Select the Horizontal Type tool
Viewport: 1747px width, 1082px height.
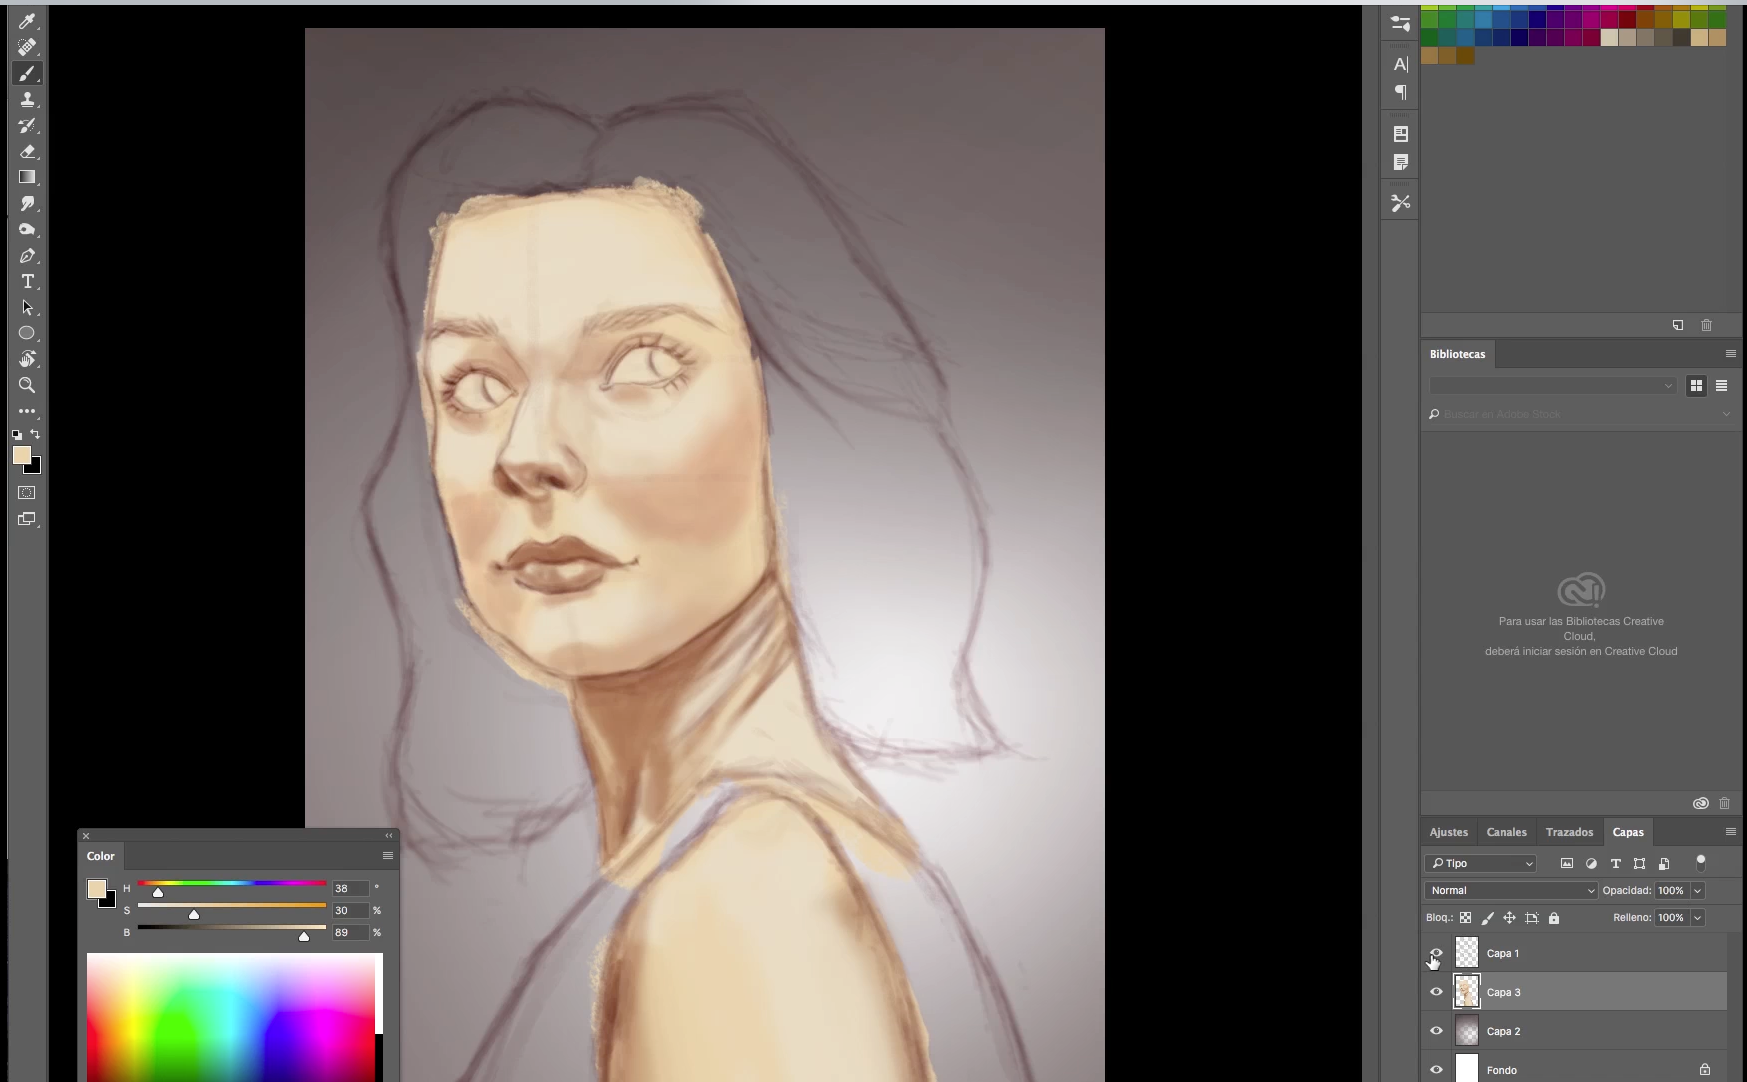[x=27, y=282]
